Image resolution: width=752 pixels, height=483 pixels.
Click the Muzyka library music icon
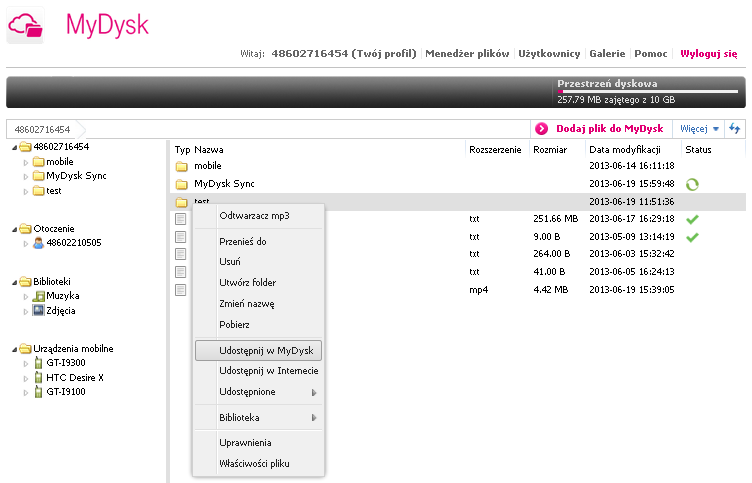[x=38, y=296]
